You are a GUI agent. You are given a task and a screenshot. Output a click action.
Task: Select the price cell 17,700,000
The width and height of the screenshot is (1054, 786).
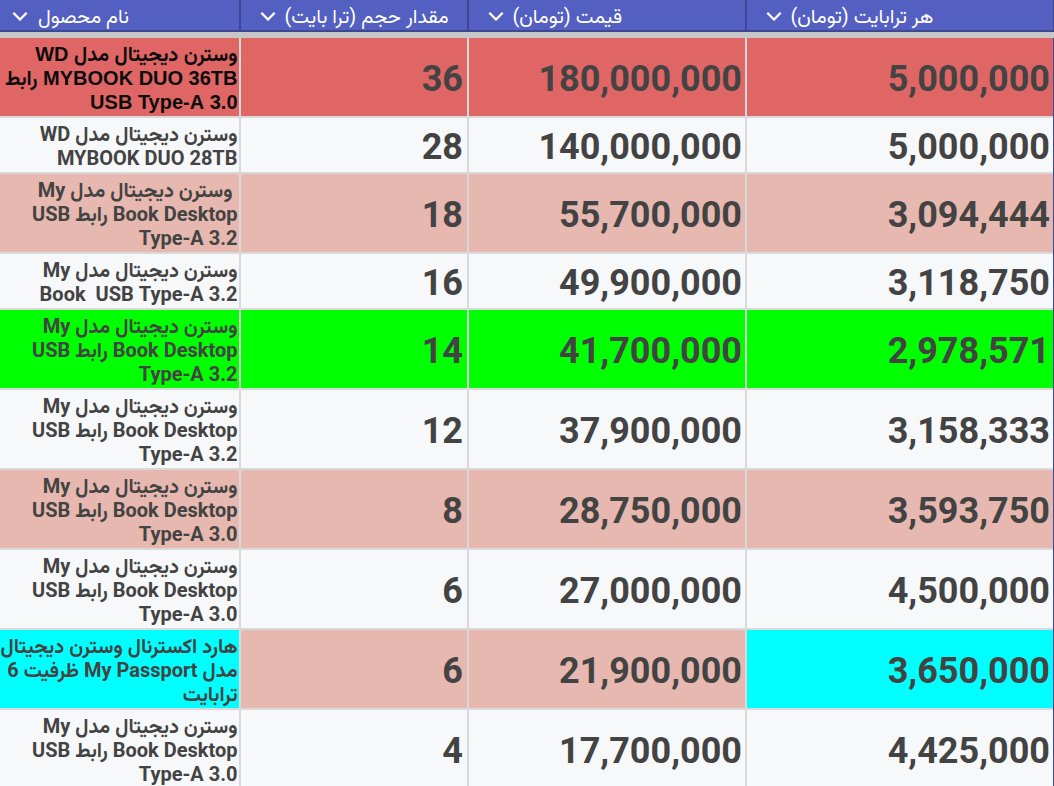tap(607, 748)
